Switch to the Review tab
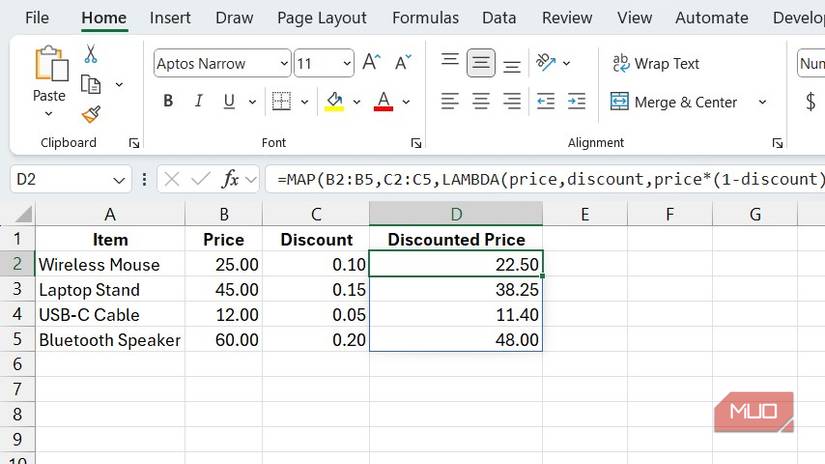This screenshot has width=825, height=464. pos(567,18)
